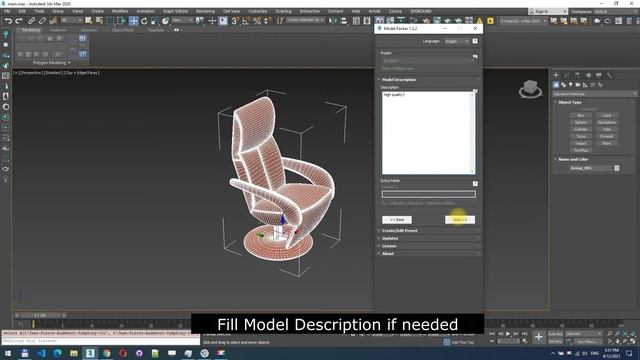The width and height of the screenshot is (640, 360).
Task: Click the Next button in Model Packer
Action: click(460, 220)
